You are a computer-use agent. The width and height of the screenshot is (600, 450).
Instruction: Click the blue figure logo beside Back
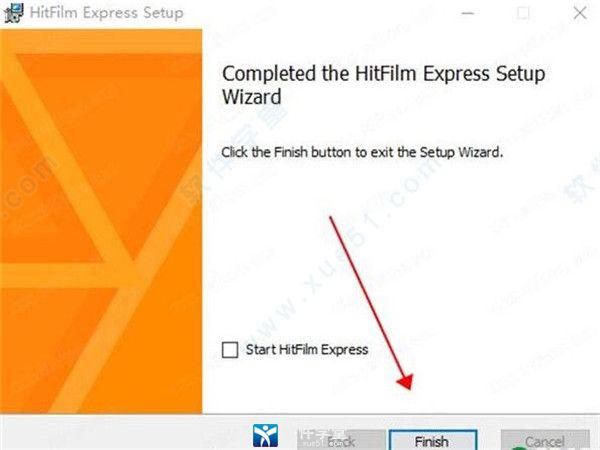(x=265, y=435)
